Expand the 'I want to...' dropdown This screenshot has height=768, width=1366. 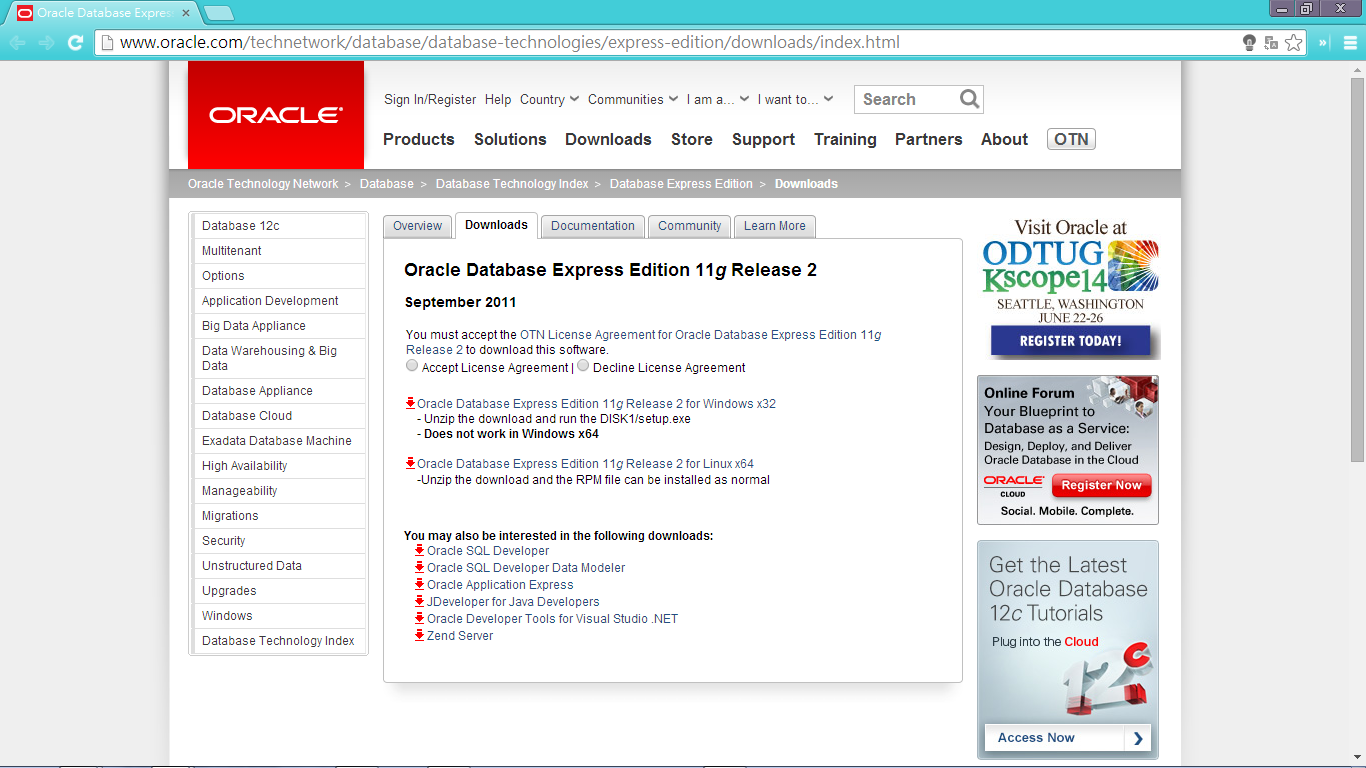point(795,99)
